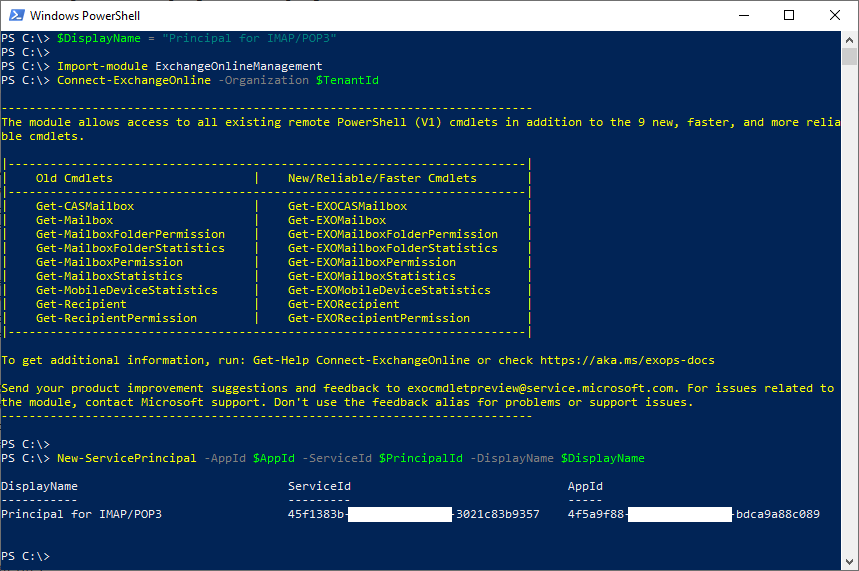Close the Windows PowerShell window

(834, 15)
